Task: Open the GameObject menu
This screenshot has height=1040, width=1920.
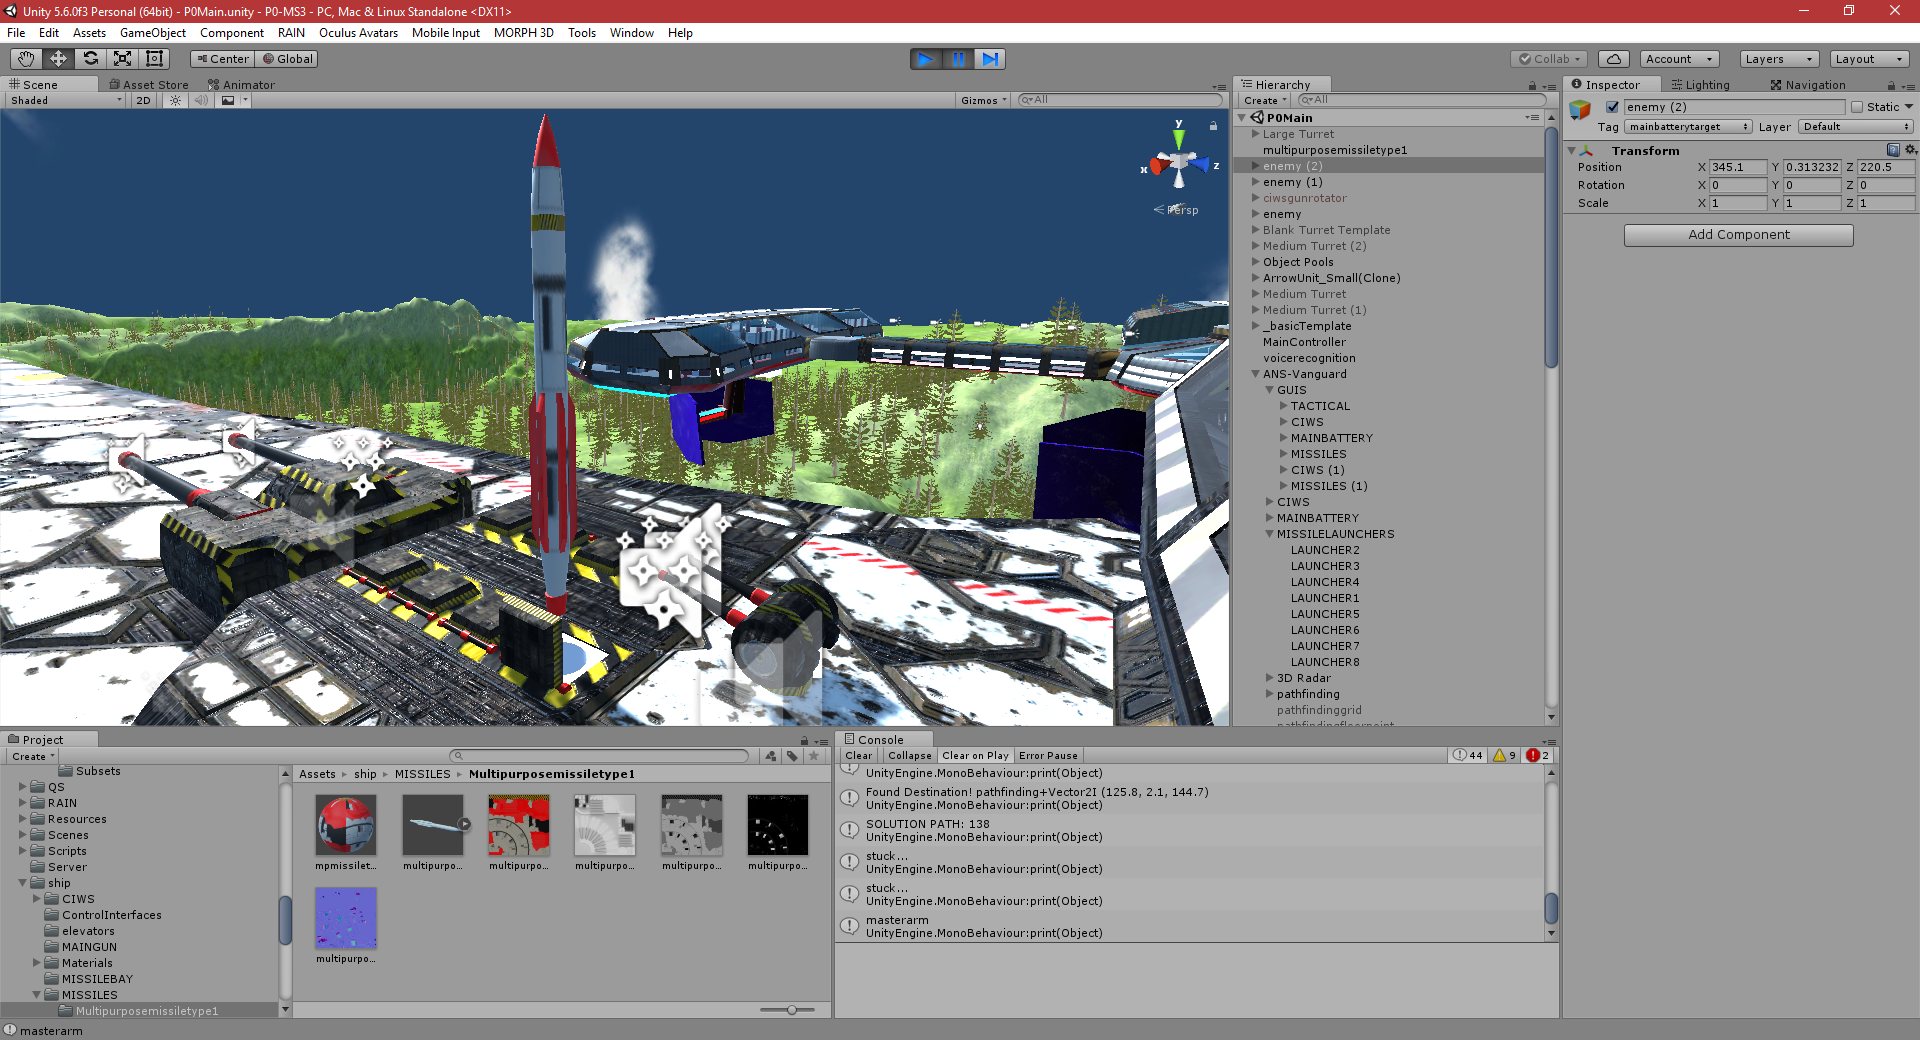Action: pos(152,33)
